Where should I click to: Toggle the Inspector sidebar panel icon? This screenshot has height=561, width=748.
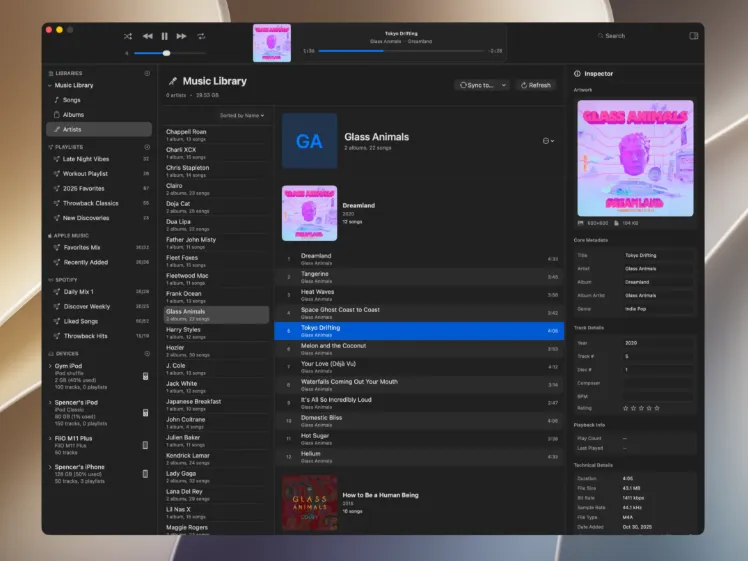pos(694,36)
